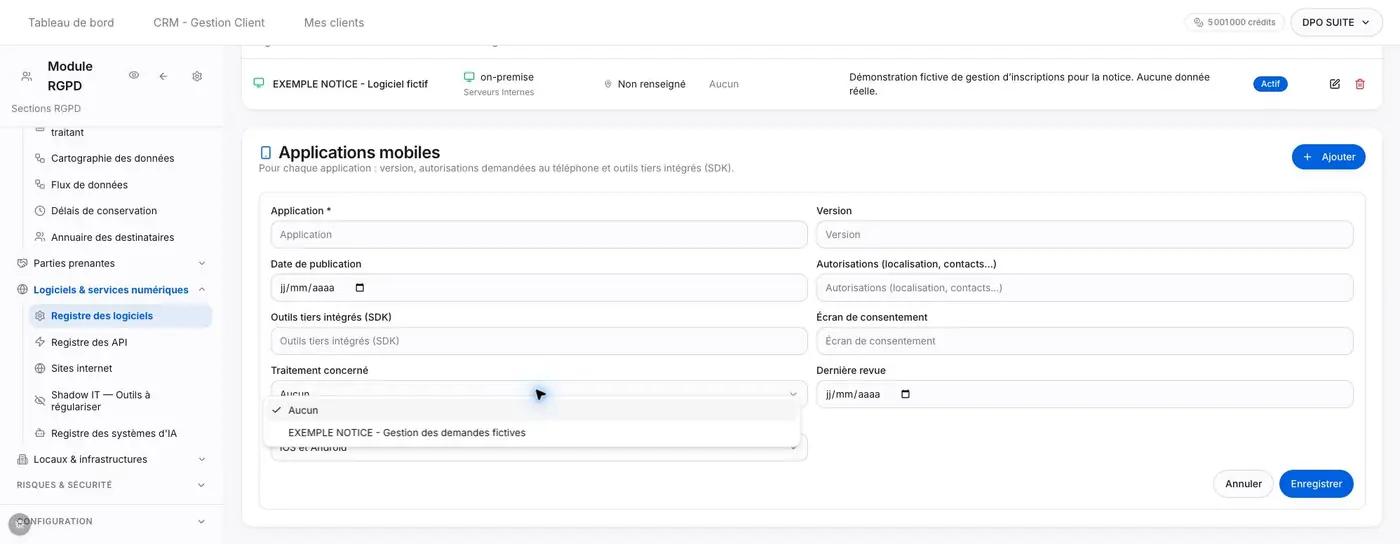Click the 5 001 000 crédits badge
The width and height of the screenshot is (1400, 544).
pos(1234,22)
